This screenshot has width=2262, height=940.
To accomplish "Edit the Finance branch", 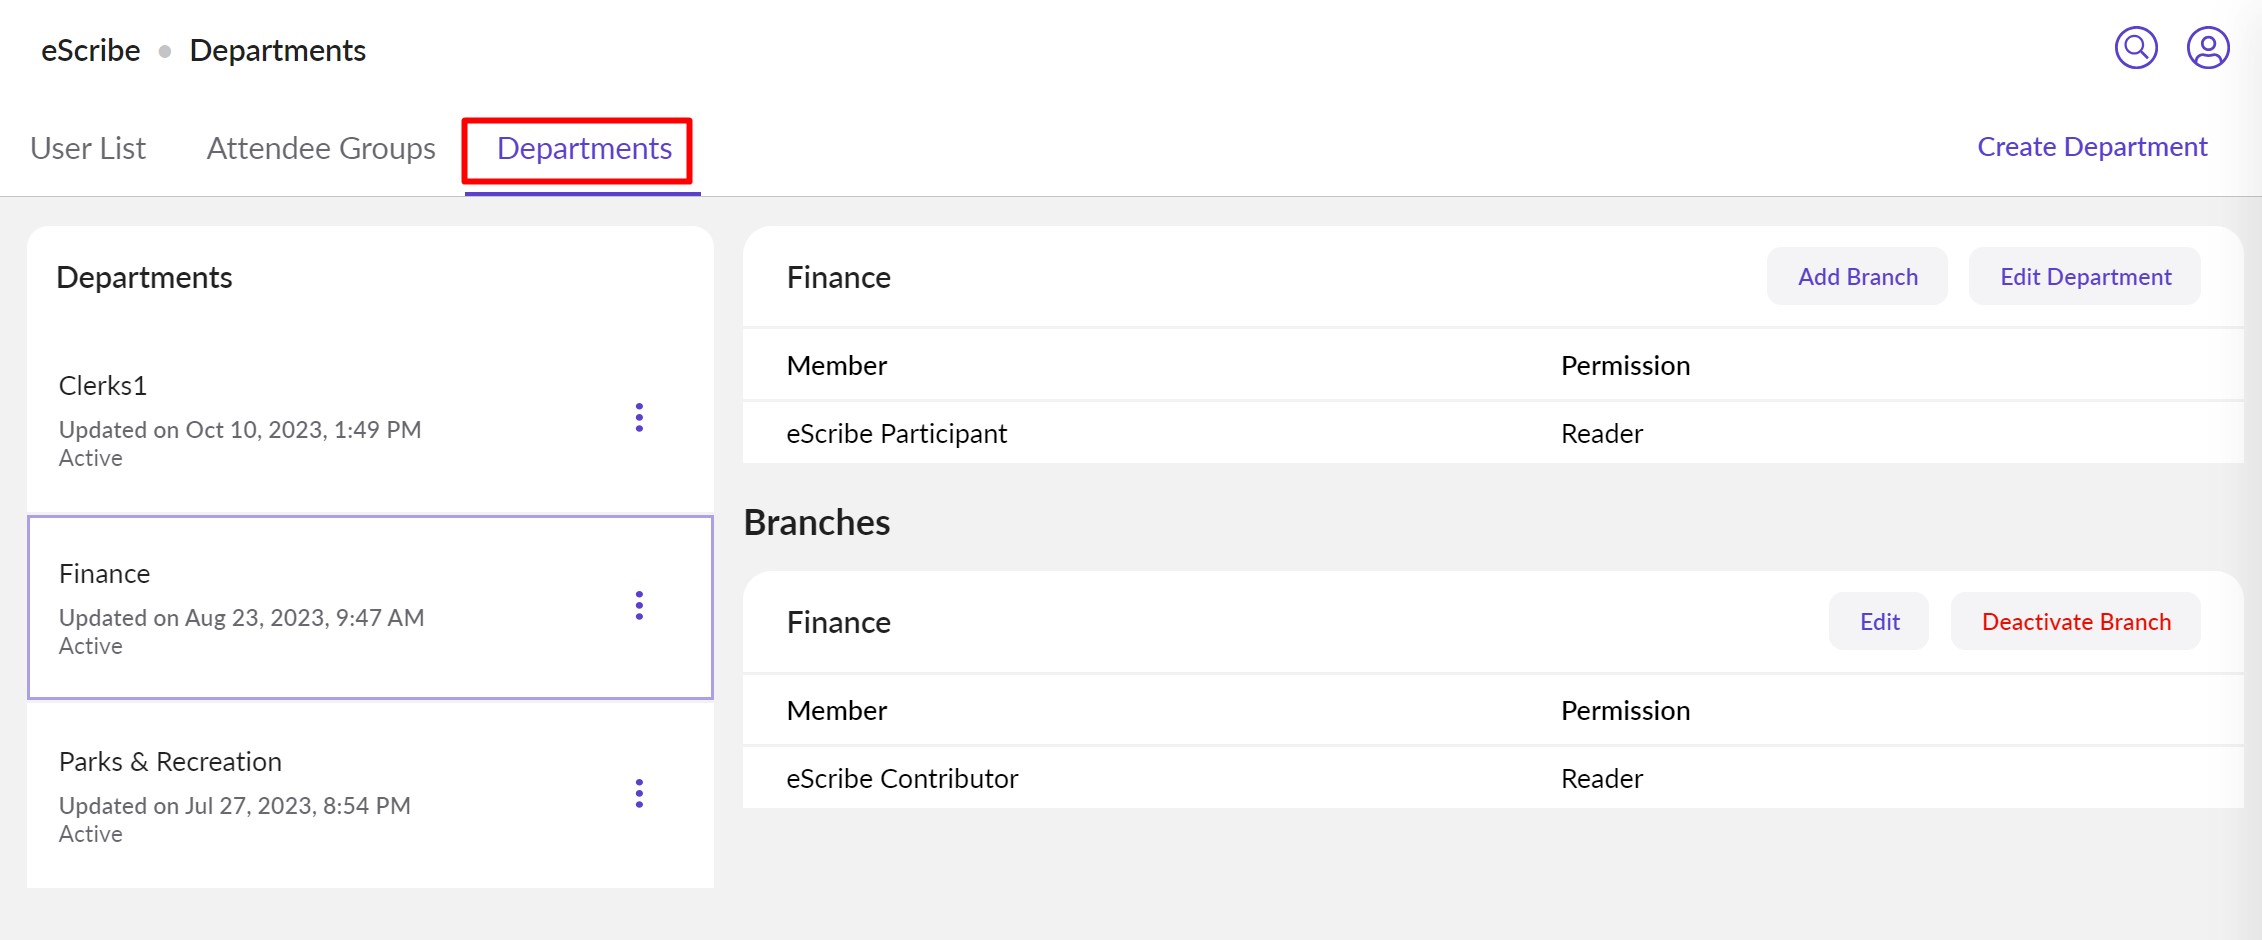I will (1879, 622).
